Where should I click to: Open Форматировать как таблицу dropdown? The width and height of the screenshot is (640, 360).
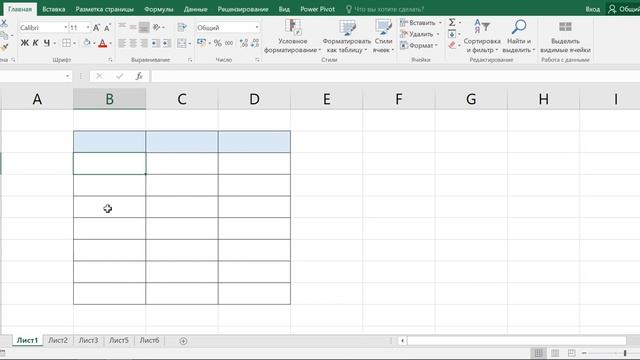[x=347, y=36]
